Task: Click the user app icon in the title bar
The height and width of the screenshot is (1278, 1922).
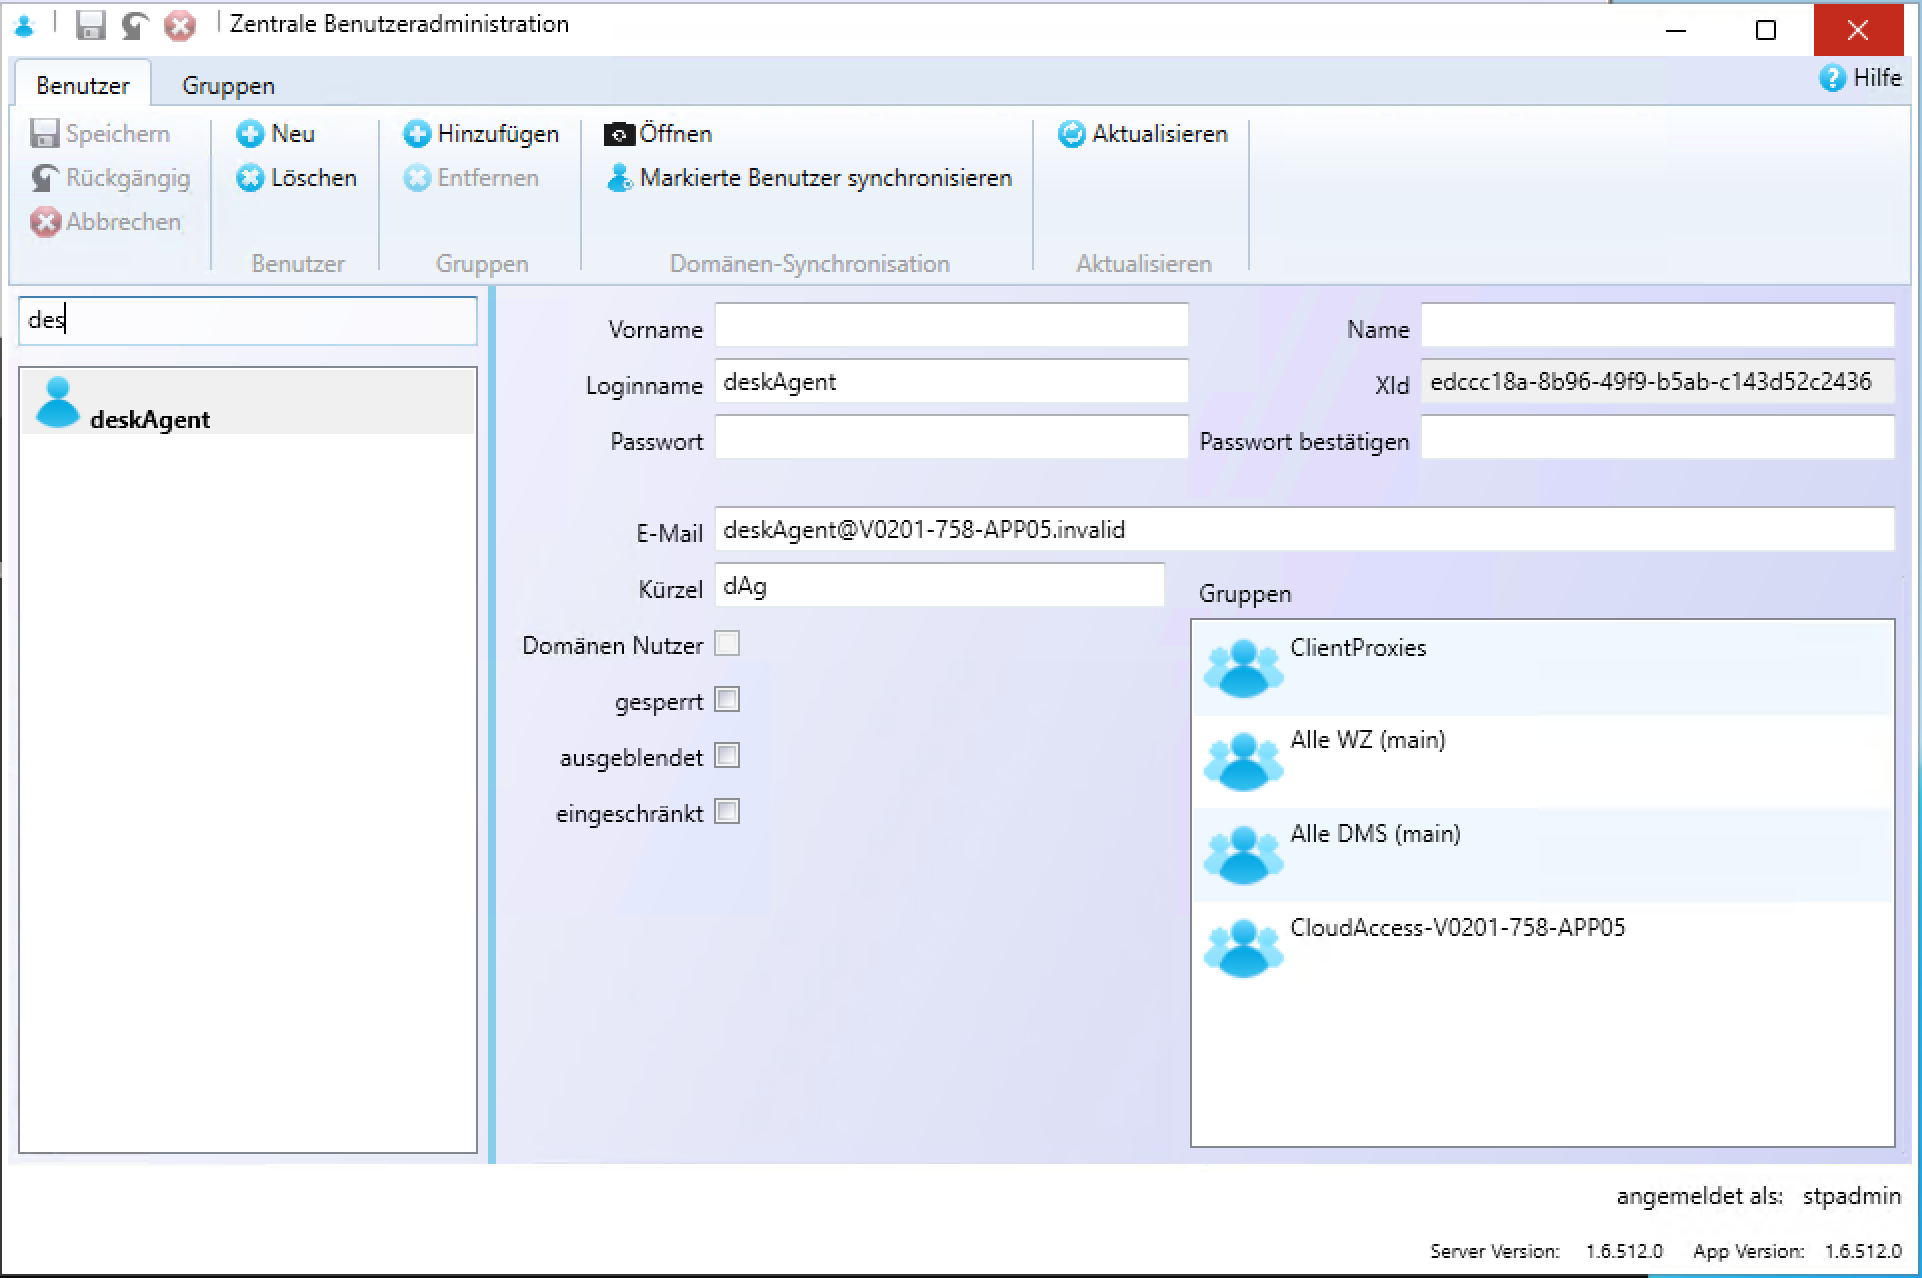Action: click(25, 25)
